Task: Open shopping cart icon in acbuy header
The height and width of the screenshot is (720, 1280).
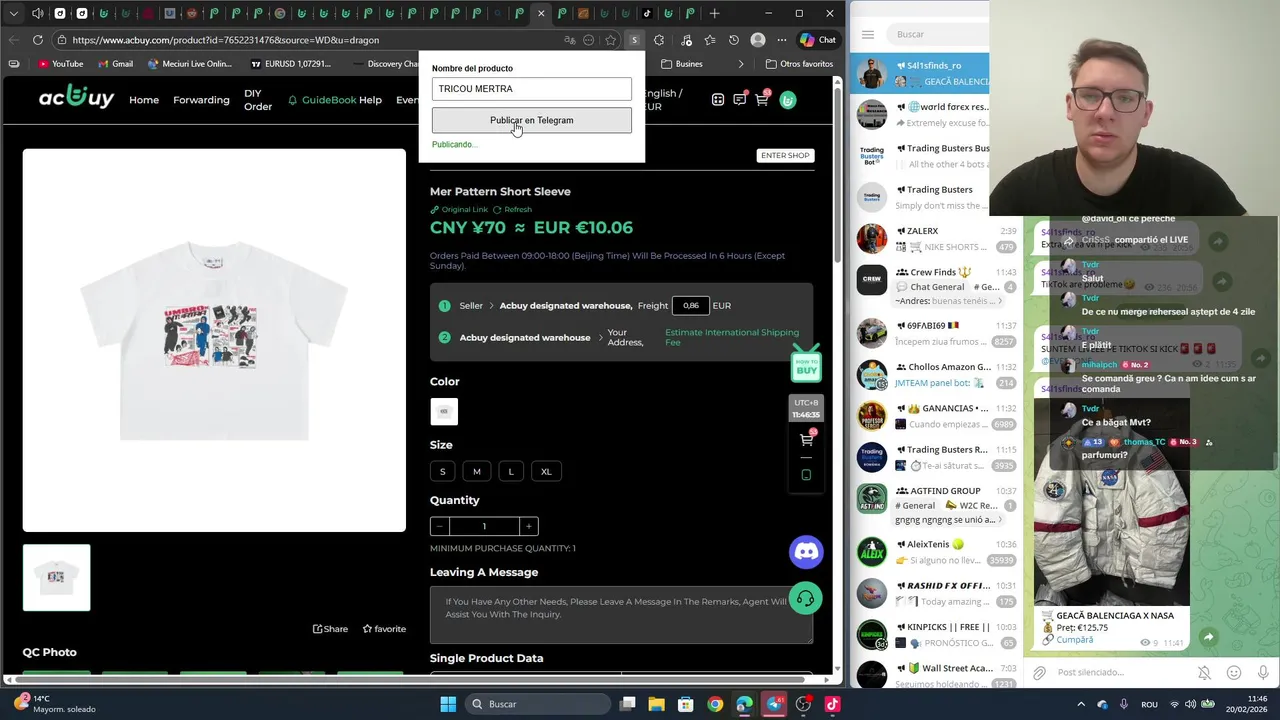Action: 762,99
